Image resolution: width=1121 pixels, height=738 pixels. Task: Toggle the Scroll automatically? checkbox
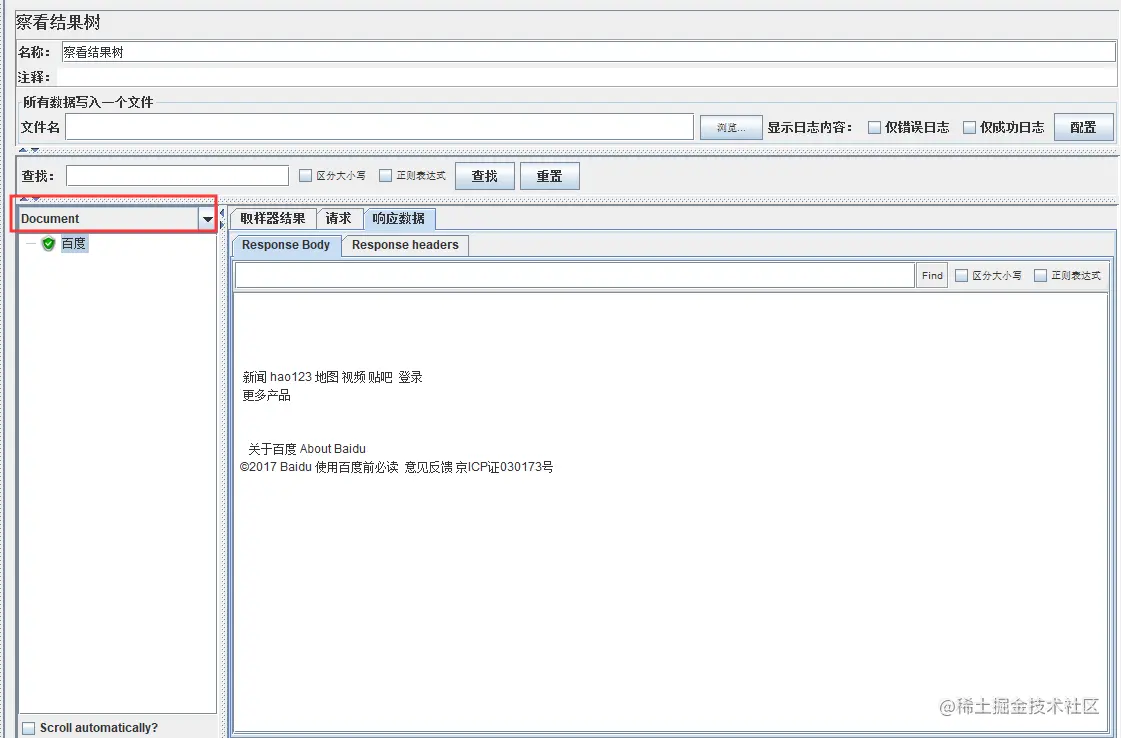[x=29, y=727]
